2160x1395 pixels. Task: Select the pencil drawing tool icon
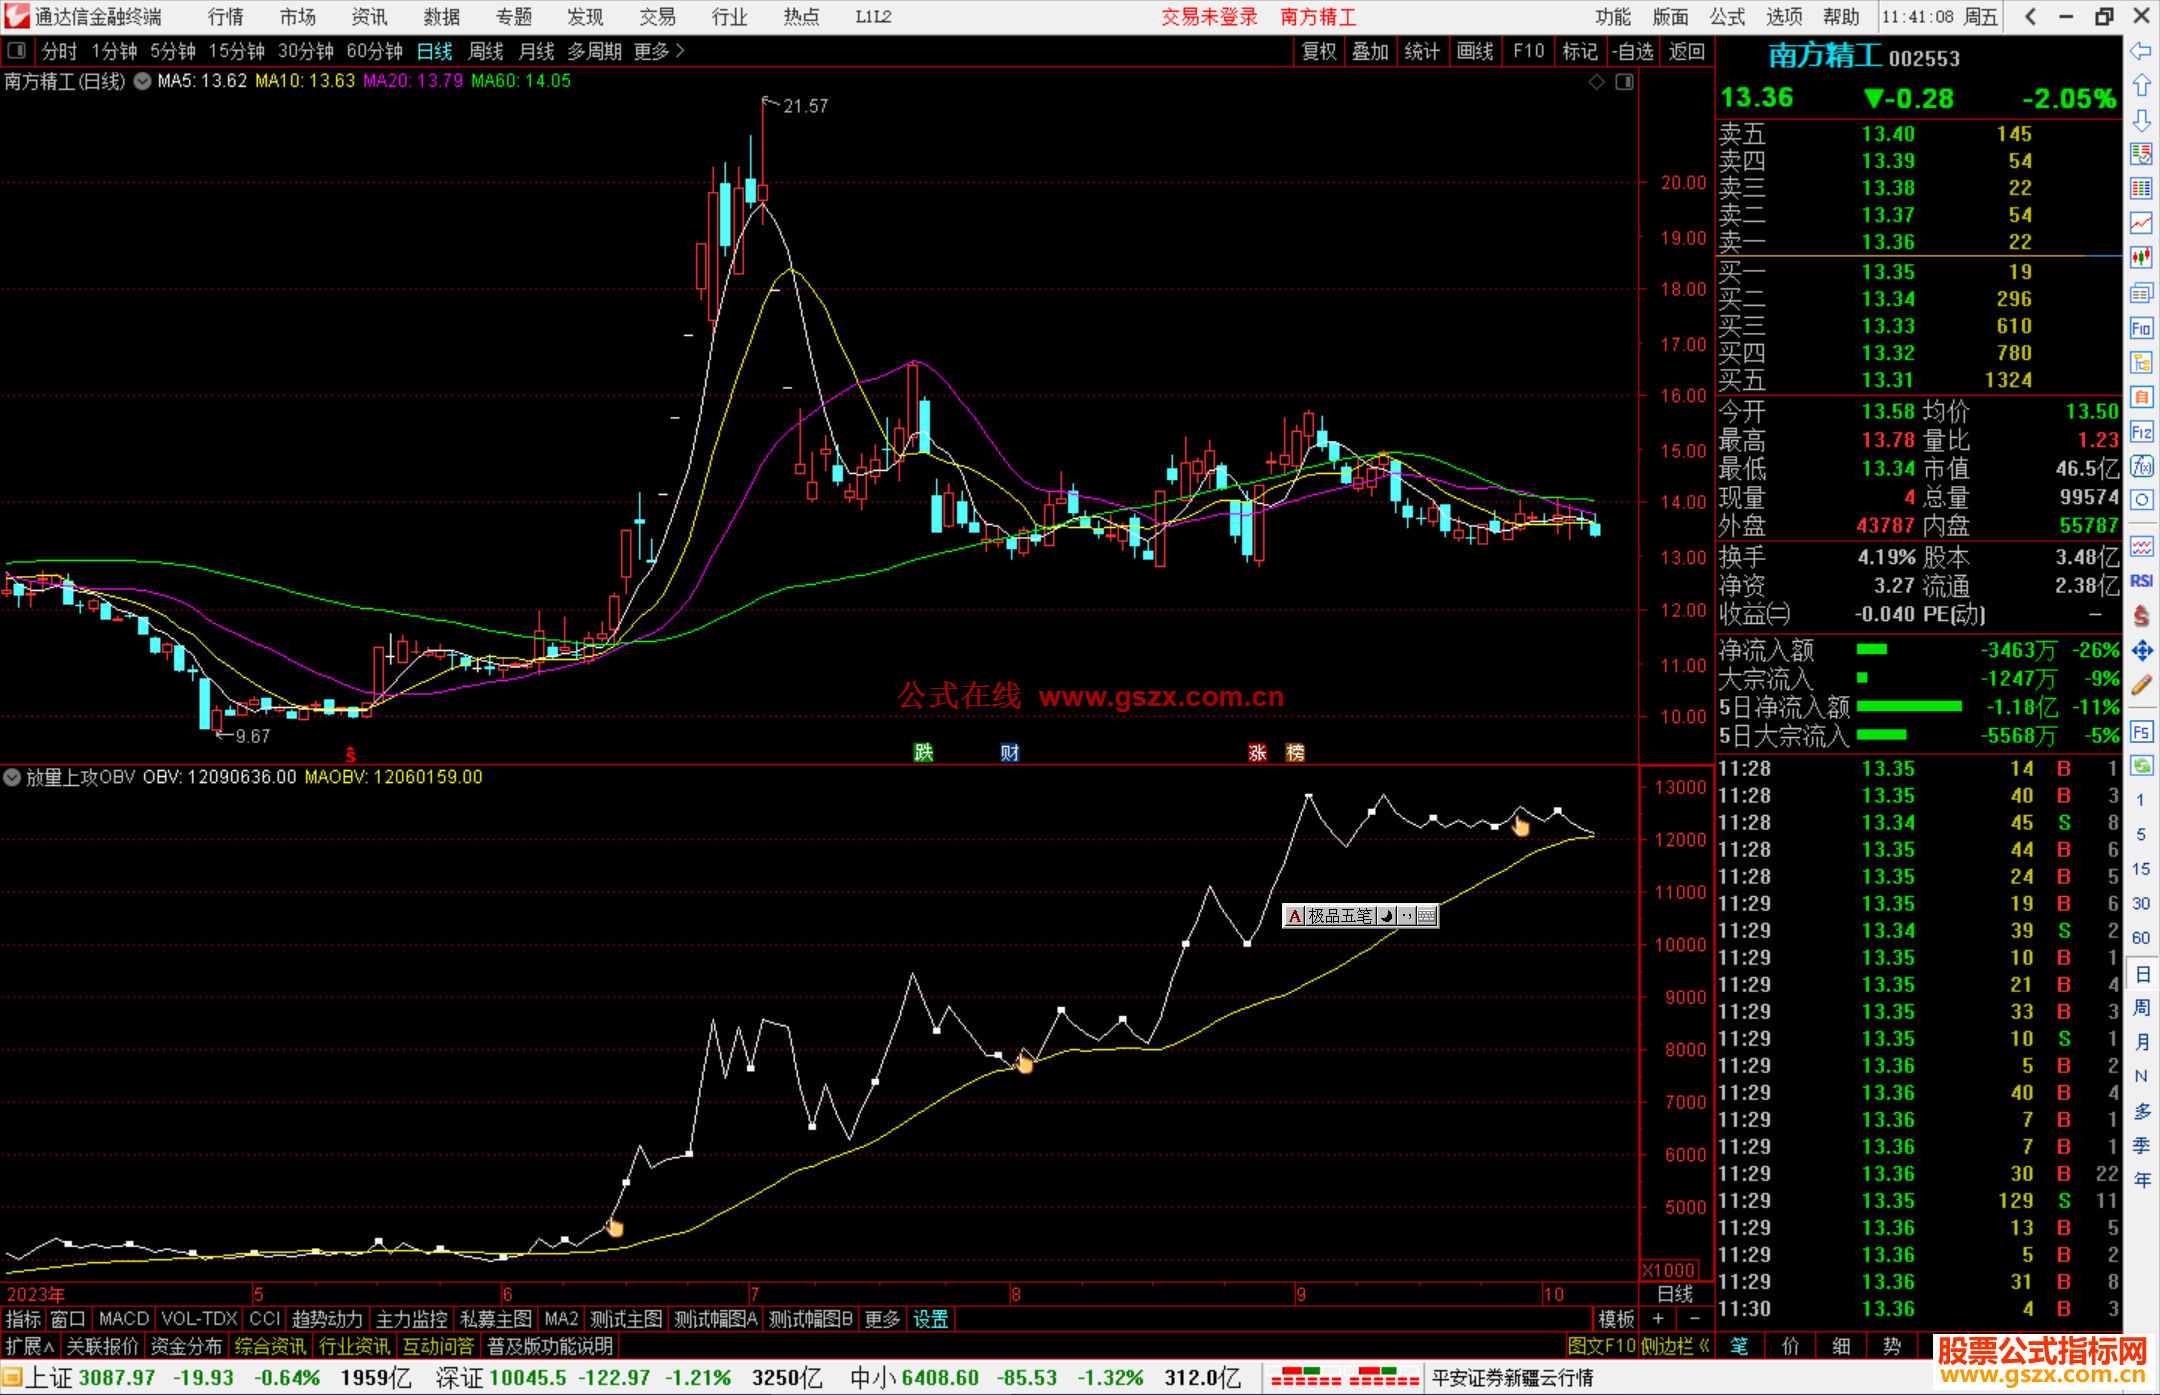pyautogui.click(x=2141, y=685)
